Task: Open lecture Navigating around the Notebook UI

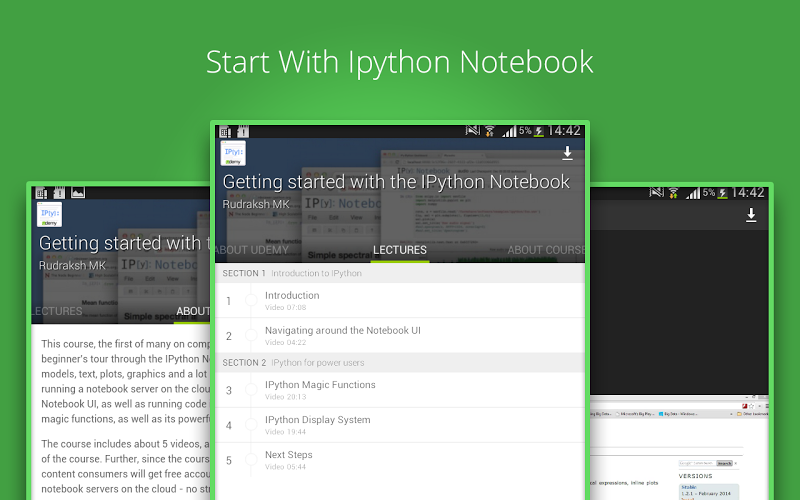Action: pos(400,336)
